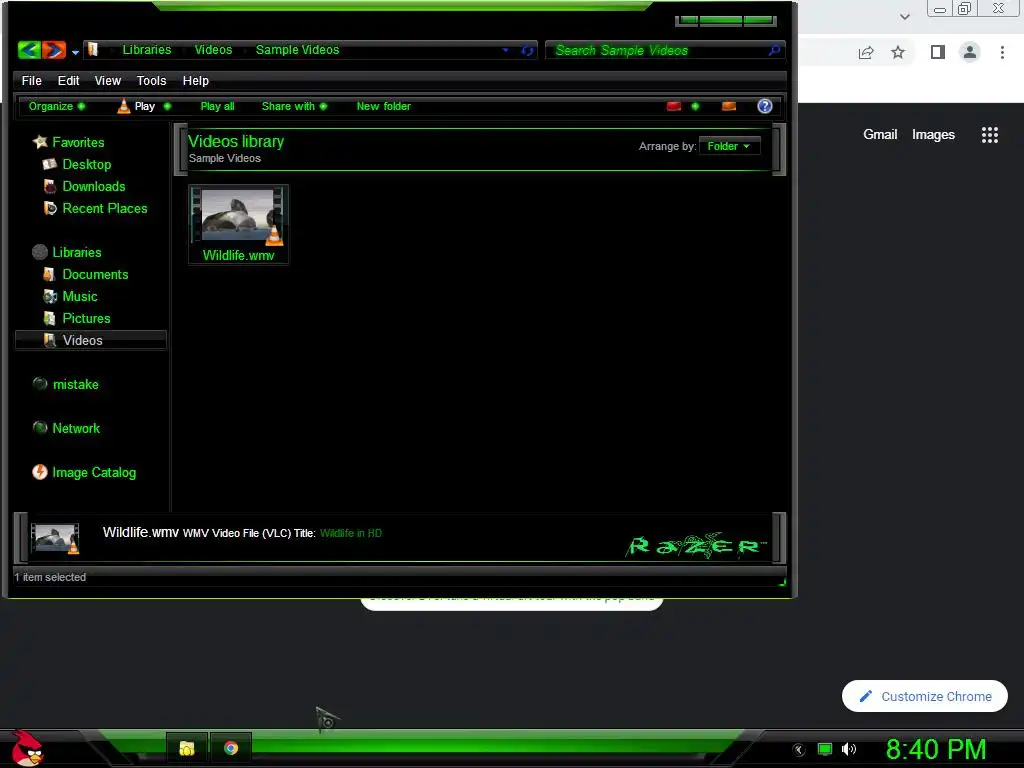The image size is (1024, 768).
Task: Click the details pane Wildlife preview thumbnail
Action: coord(55,539)
